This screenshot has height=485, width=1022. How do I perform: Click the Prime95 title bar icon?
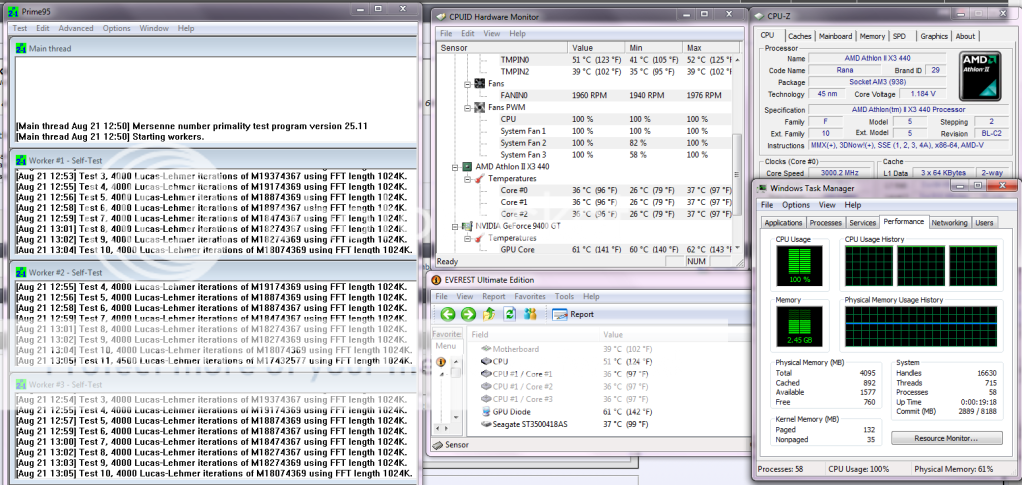tap(14, 11)
